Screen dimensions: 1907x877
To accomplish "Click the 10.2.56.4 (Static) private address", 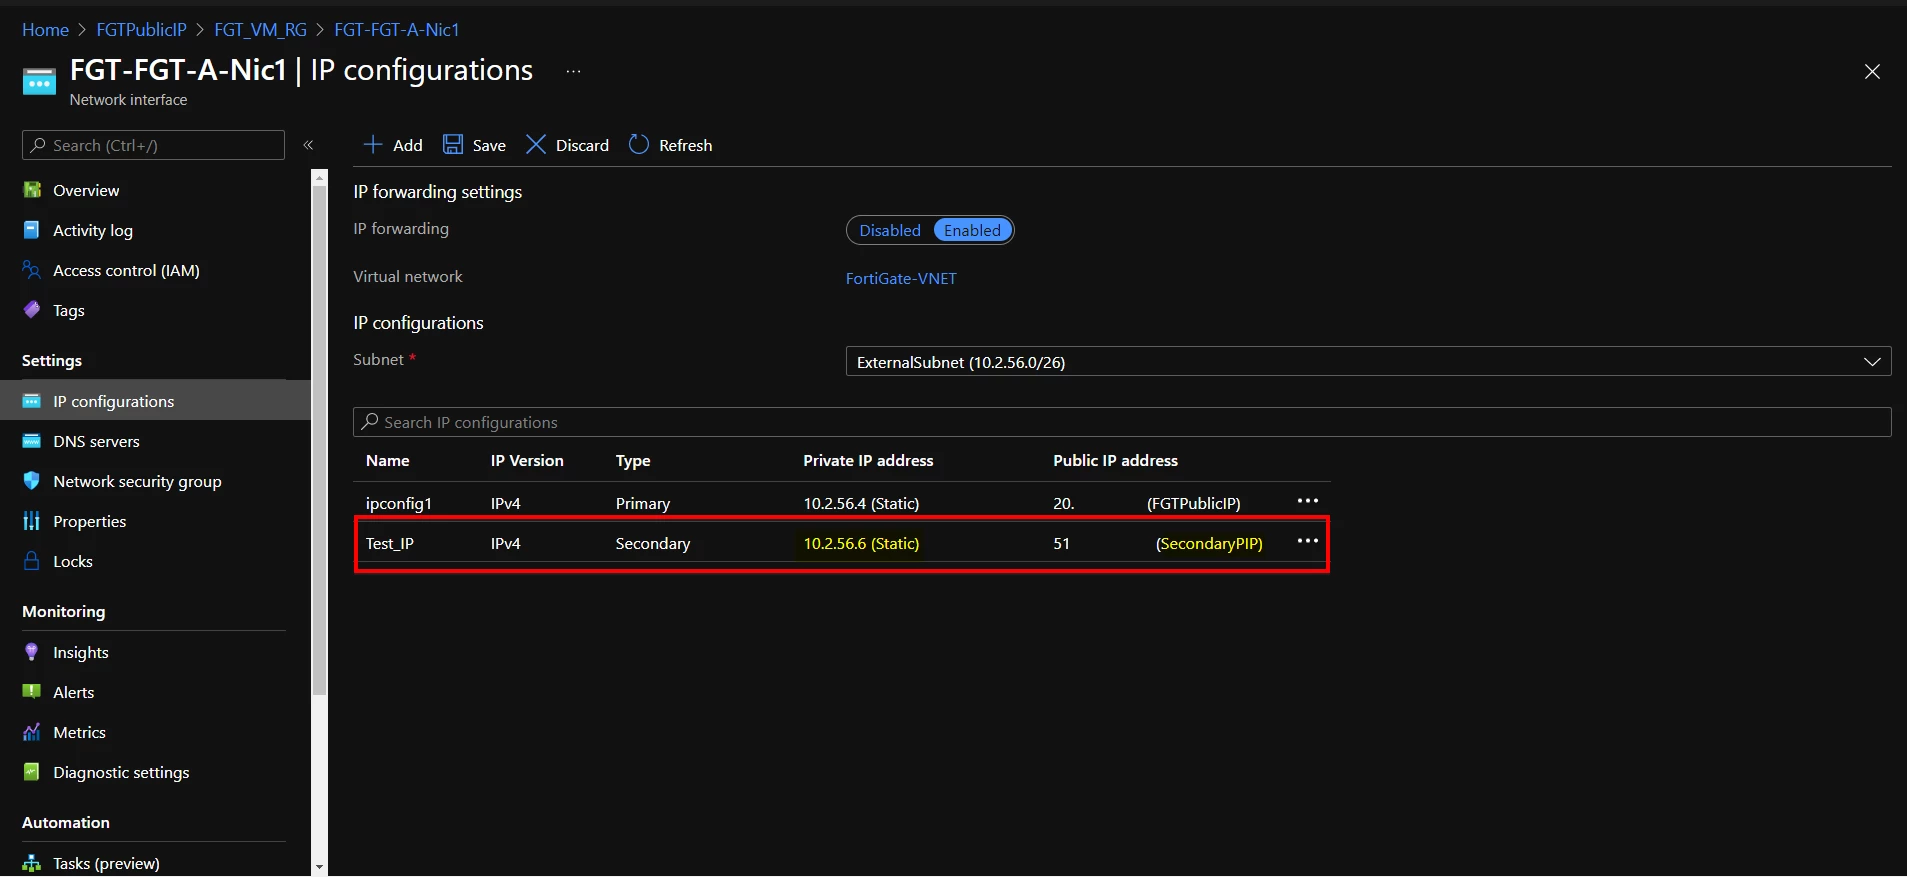I will pyautogui.click(x=861, y=503).
